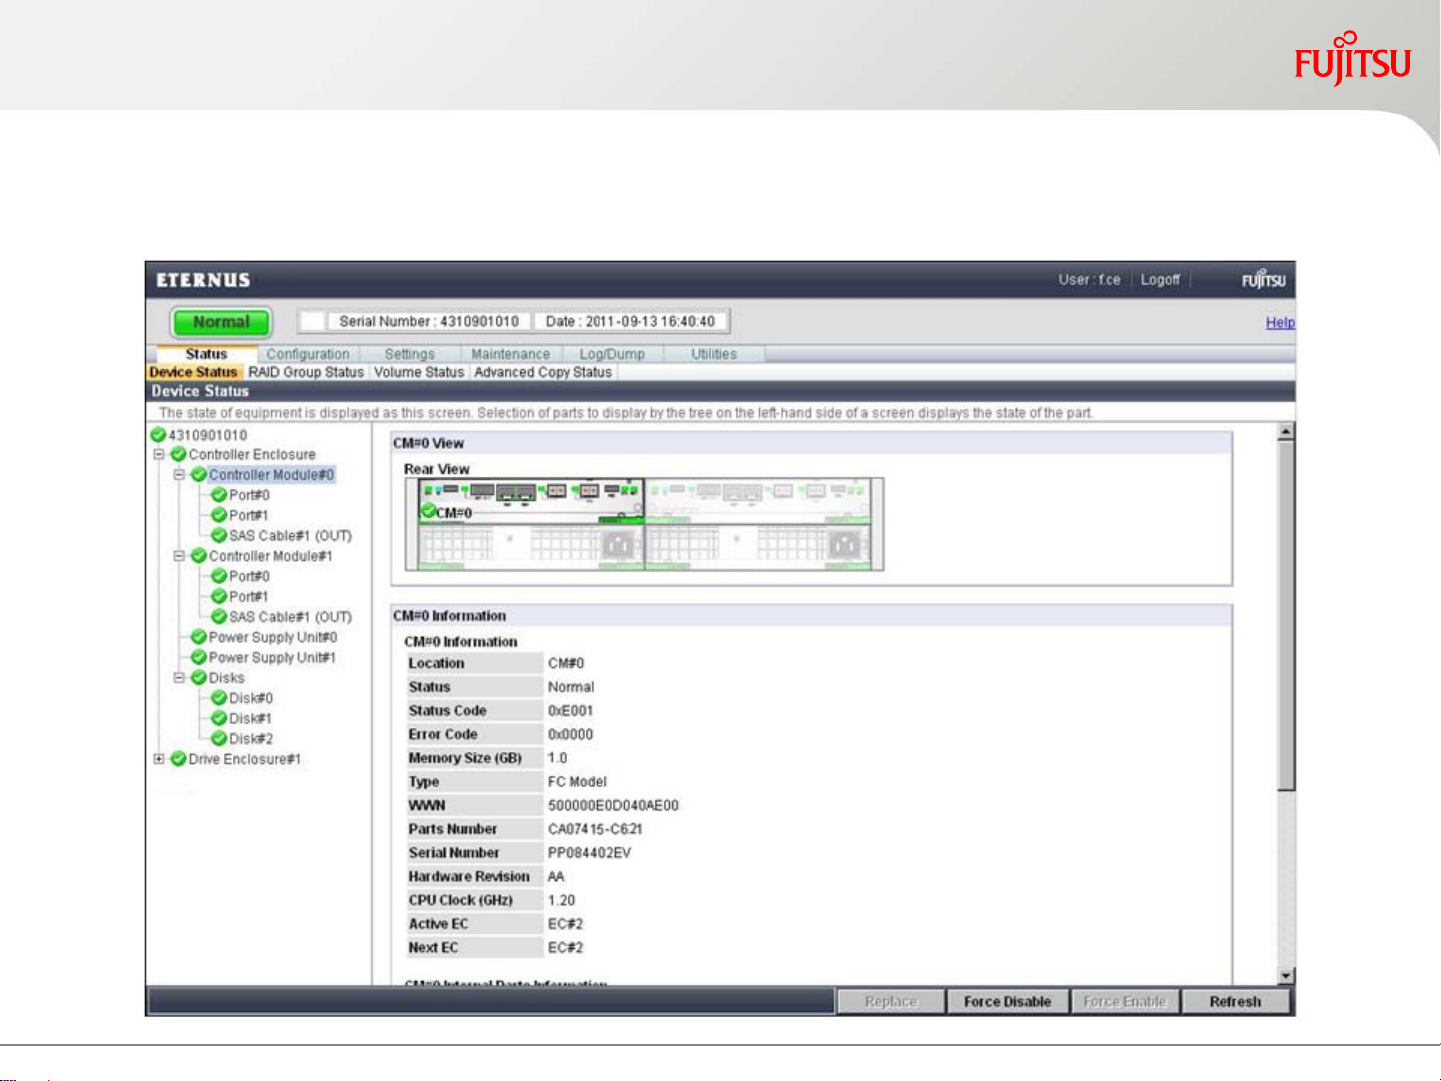Switch to the Configuration tab
The image size is (1441, 1081).
[x=308, y=354]
